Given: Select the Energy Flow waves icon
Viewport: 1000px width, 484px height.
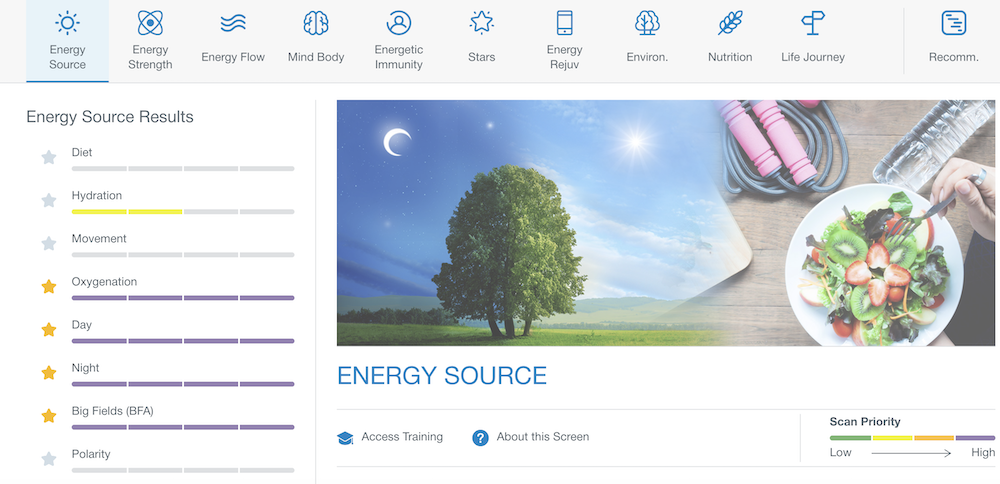Looking at the screenshot, I should pyautogui.click(x=233, y=23).
